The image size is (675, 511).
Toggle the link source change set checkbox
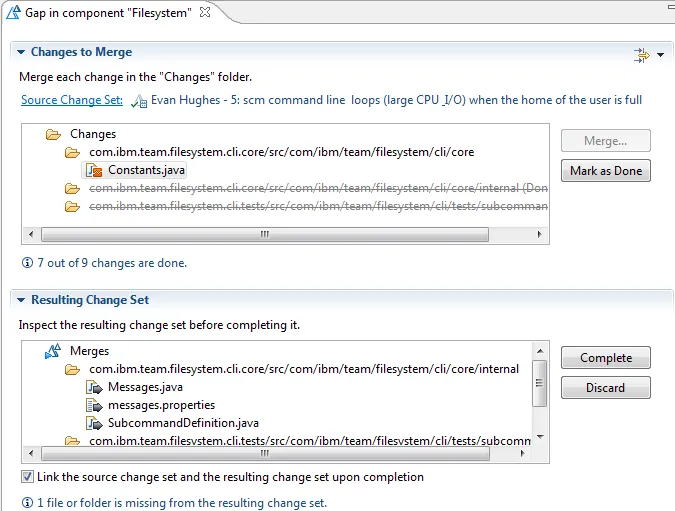[27, 477]
